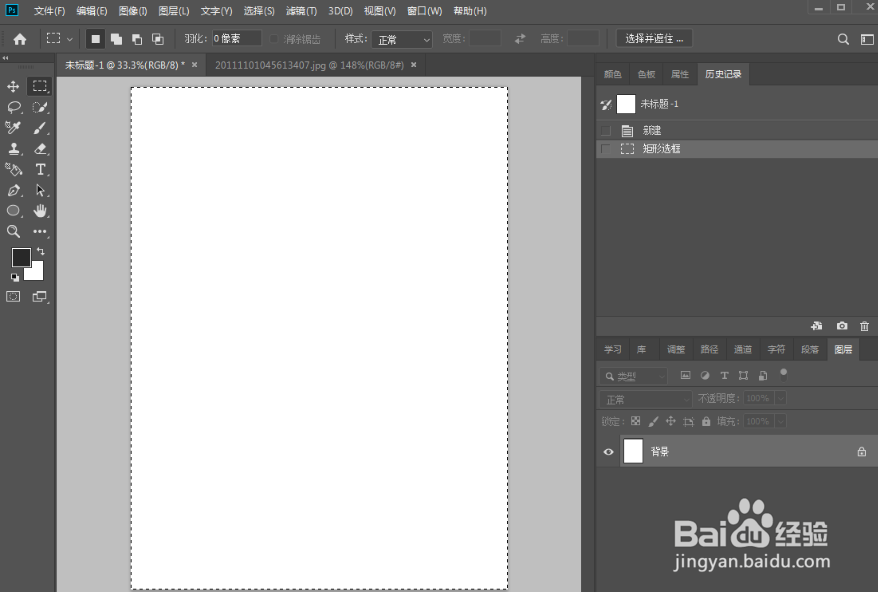Swap foreground and background colors
Screen dimensions: 878x592
(40, 251)
